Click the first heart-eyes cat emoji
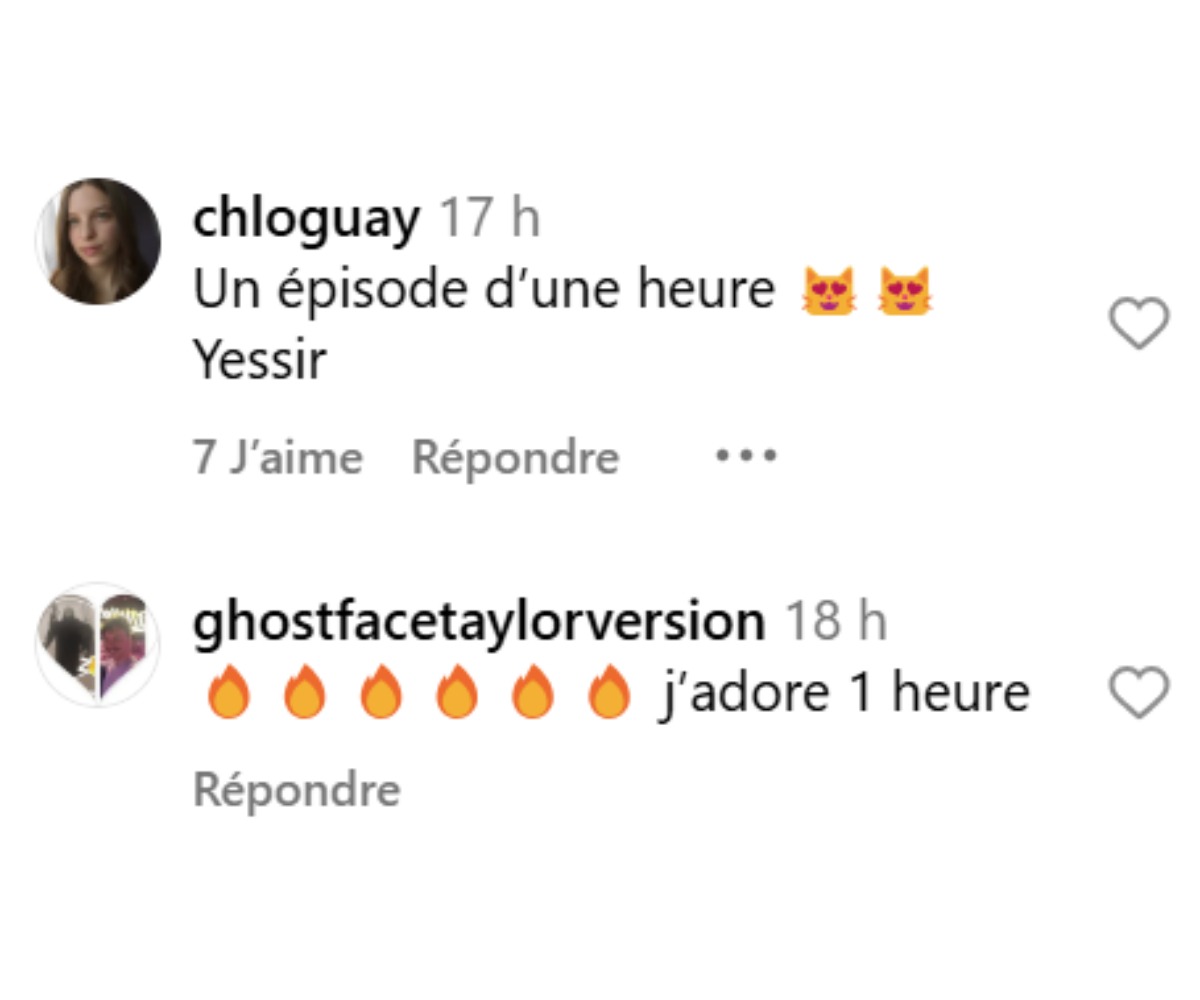This screenshot has height=1000, width=1200. click(x=829, y=291)
